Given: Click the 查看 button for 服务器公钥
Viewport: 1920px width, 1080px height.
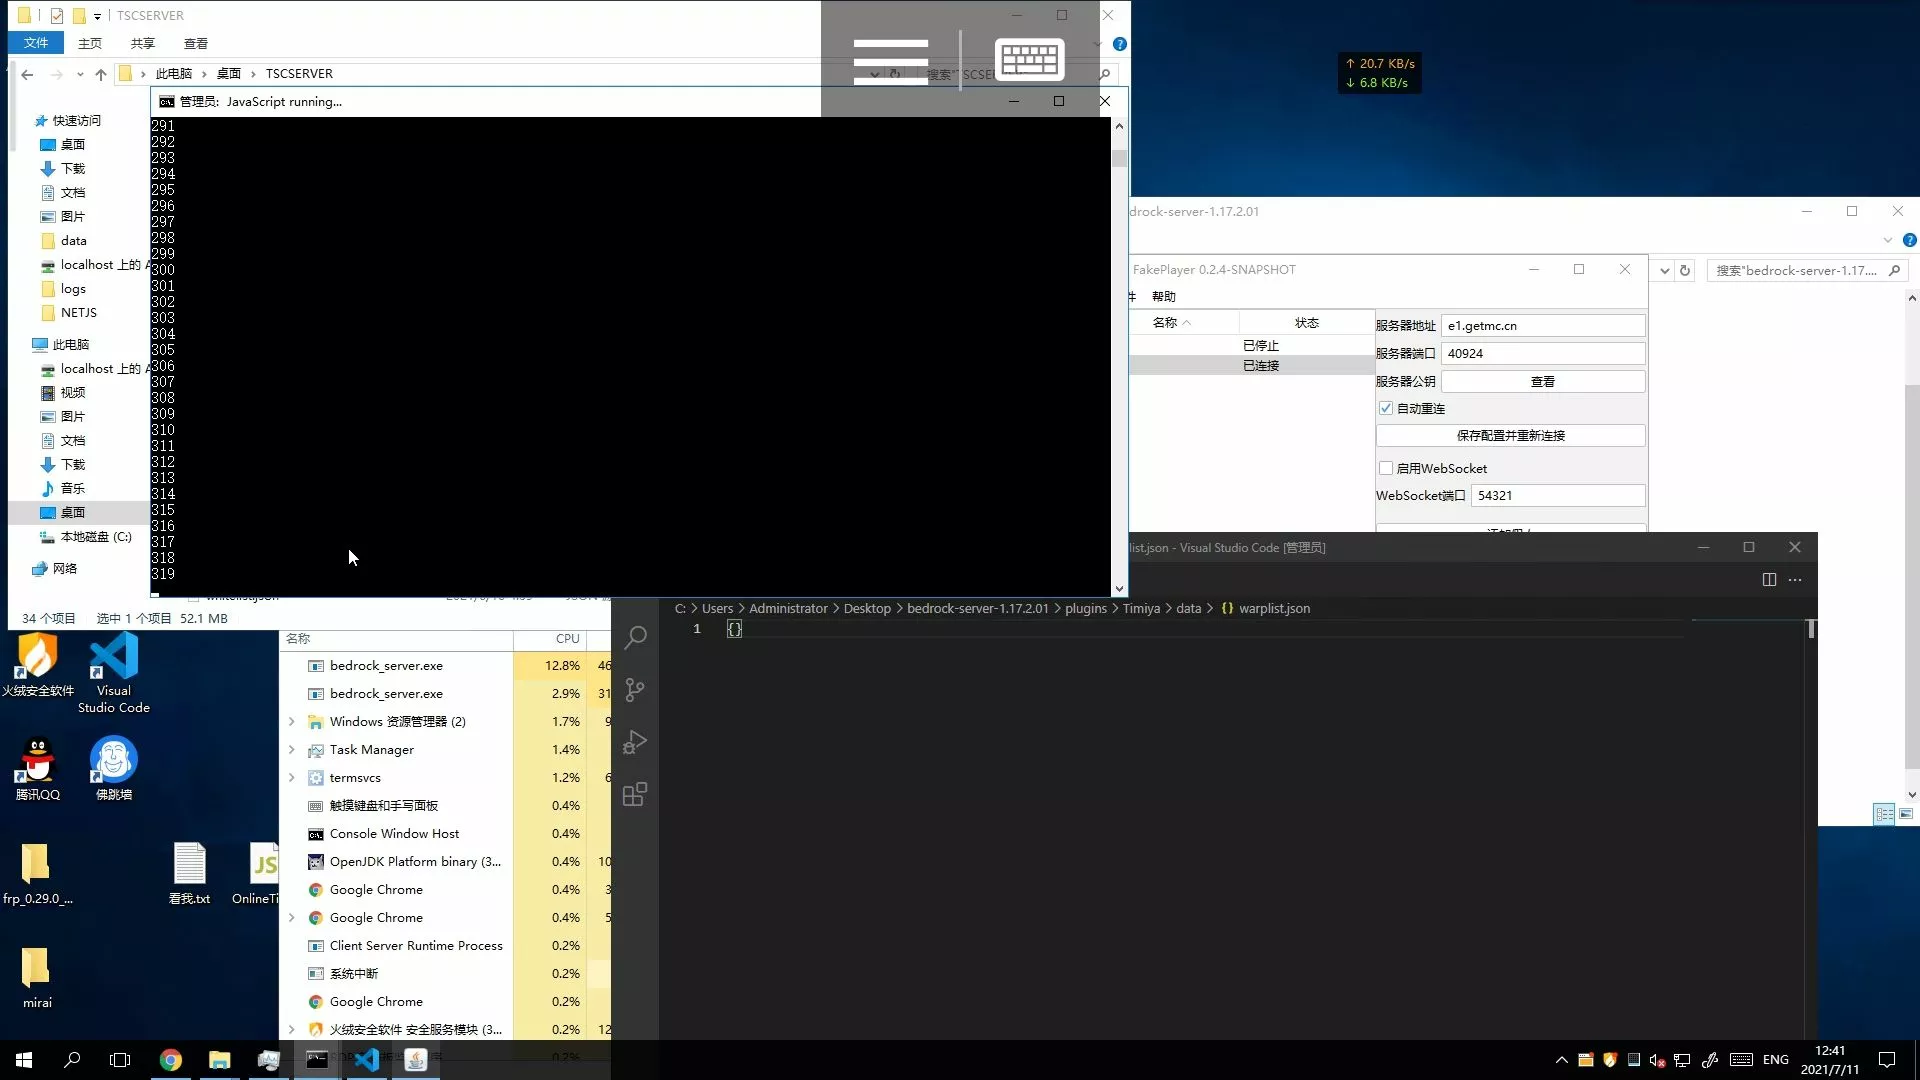Looking at the screenshot, I should click(1542, 382).
